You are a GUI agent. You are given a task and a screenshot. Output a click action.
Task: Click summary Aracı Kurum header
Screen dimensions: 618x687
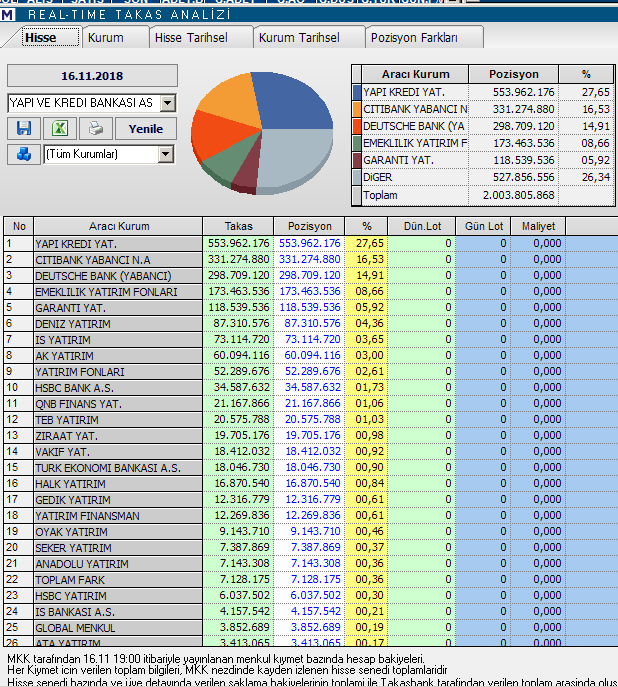point(415,74)
